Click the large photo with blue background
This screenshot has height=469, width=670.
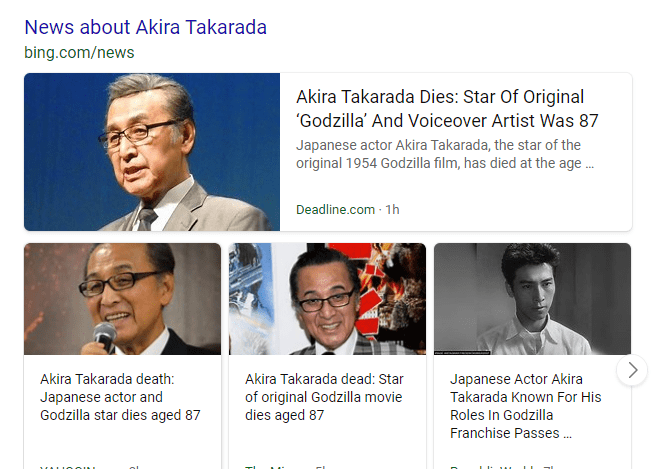pyautogui.click(x=152, y=152)
